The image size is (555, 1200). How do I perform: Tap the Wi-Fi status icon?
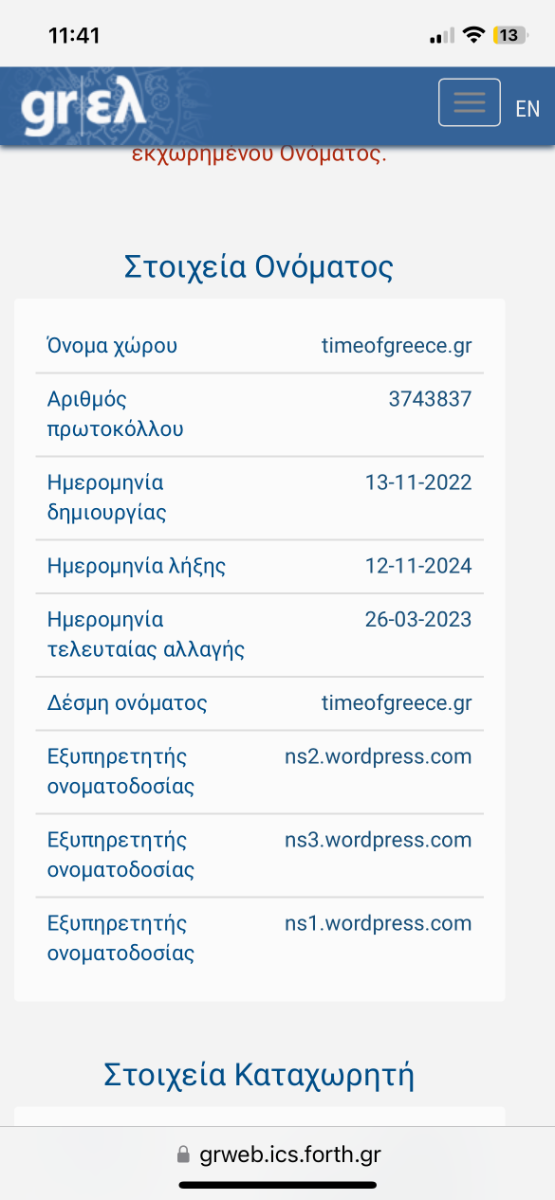472,35
